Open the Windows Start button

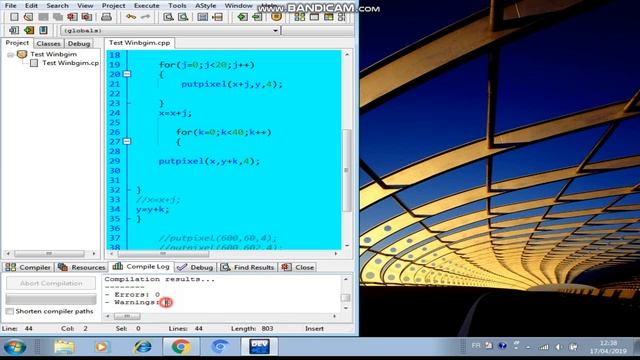point(15,347)
